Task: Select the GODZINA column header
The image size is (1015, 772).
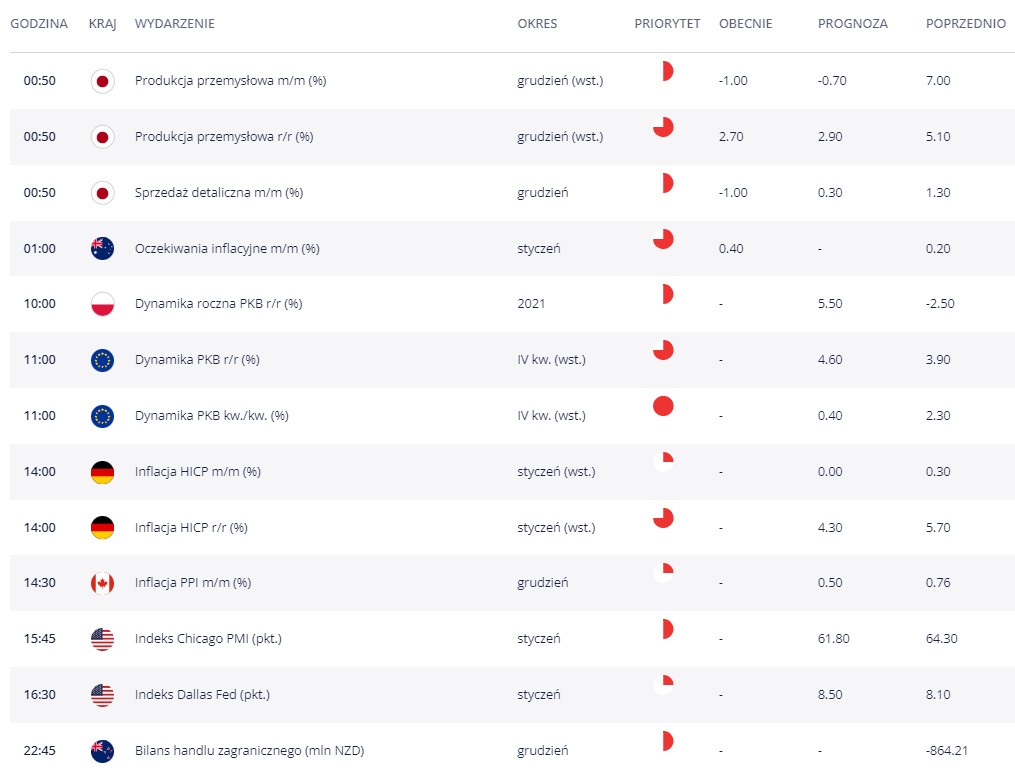Action: [39, 24]
